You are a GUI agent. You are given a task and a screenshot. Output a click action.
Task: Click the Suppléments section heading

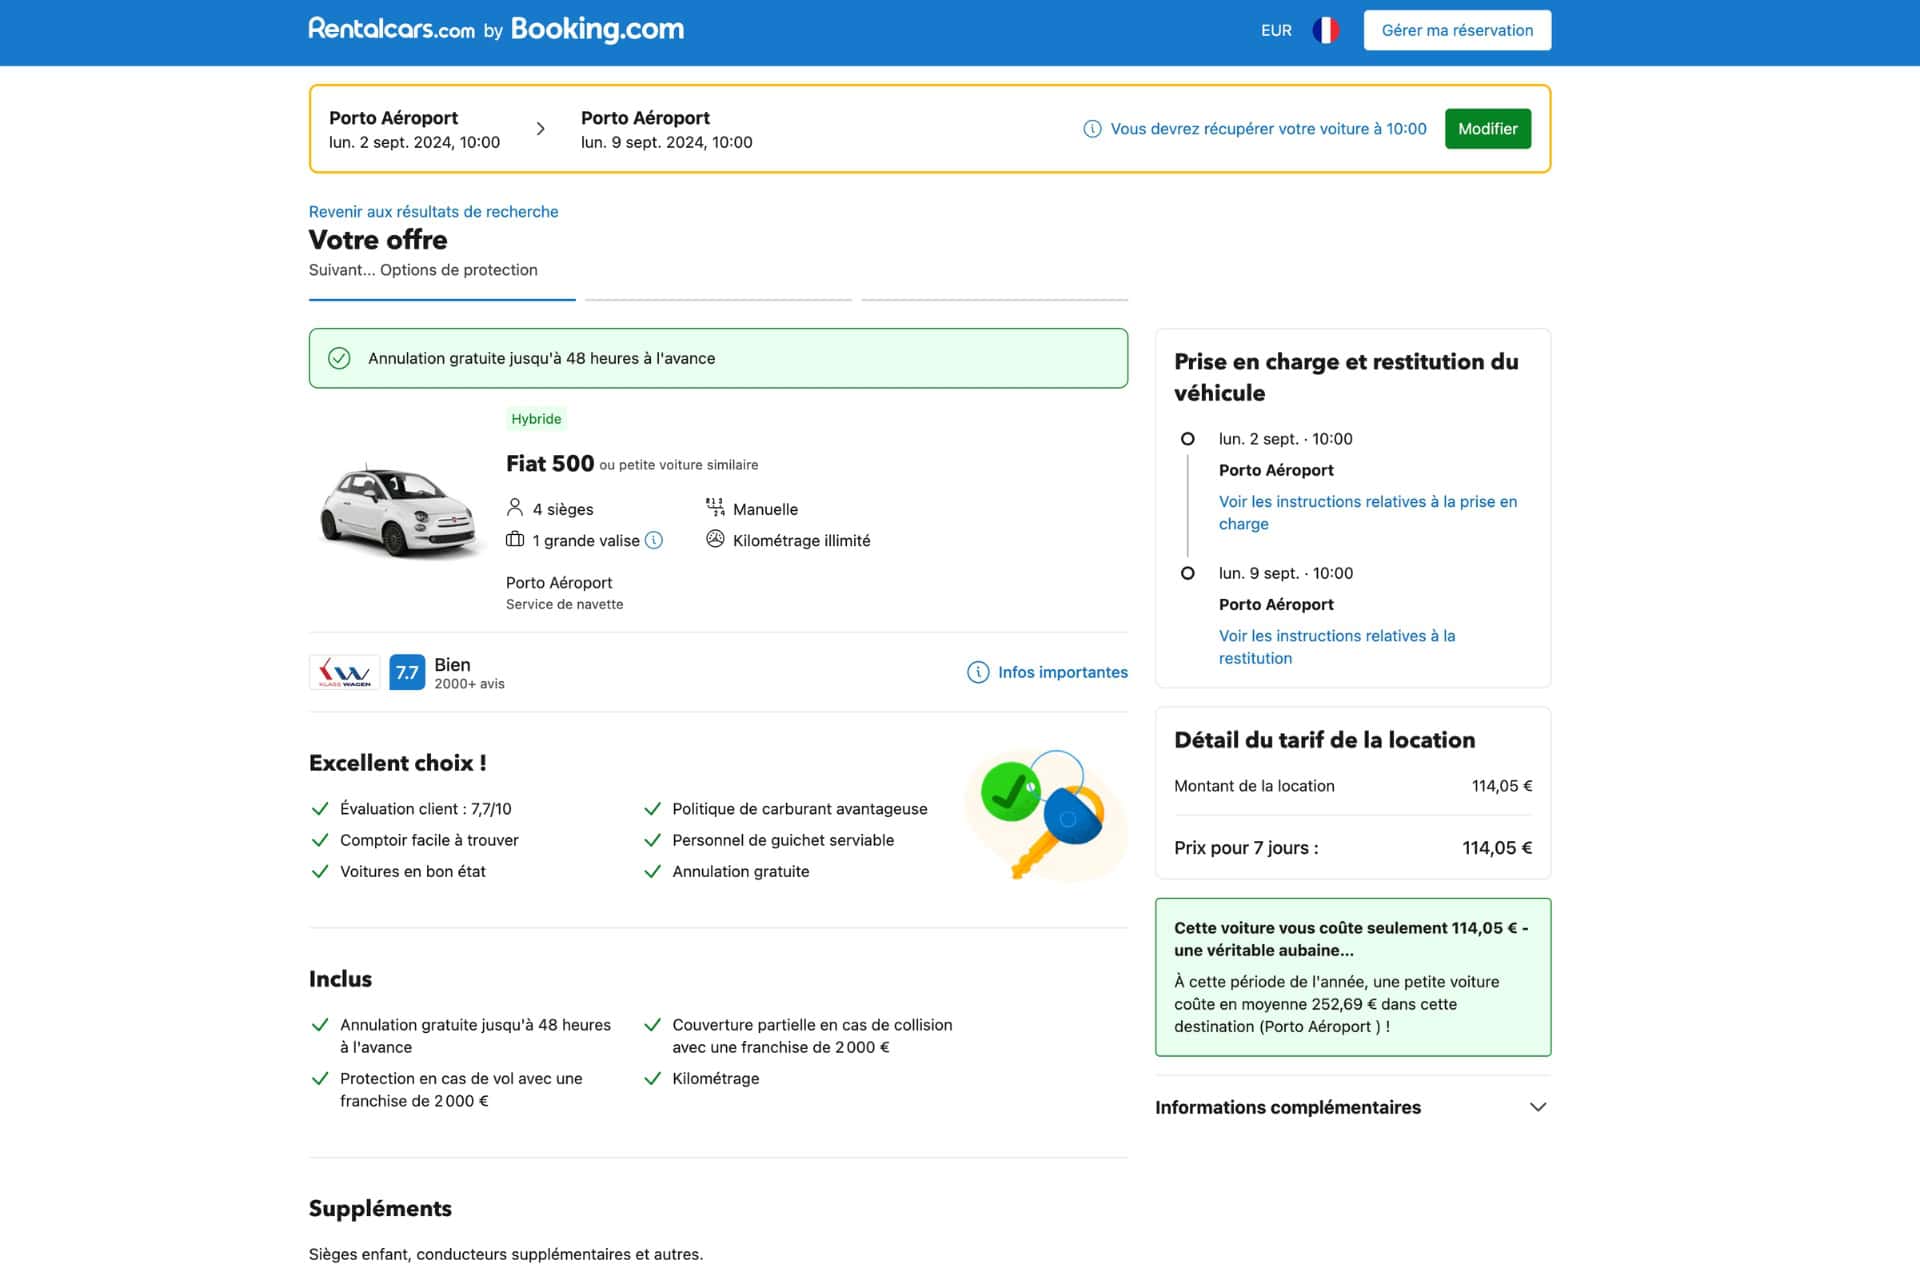[380, 1208]
